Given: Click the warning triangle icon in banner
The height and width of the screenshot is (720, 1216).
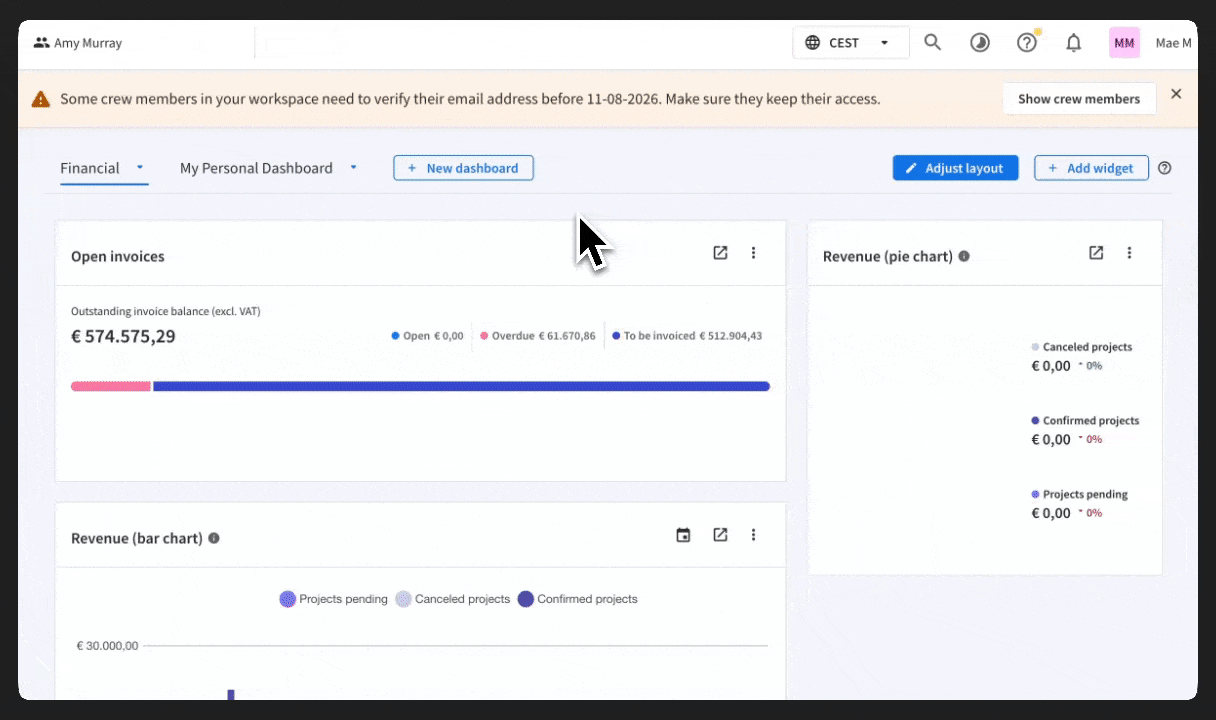Looking at the screenshot, I should click(40, 99).
